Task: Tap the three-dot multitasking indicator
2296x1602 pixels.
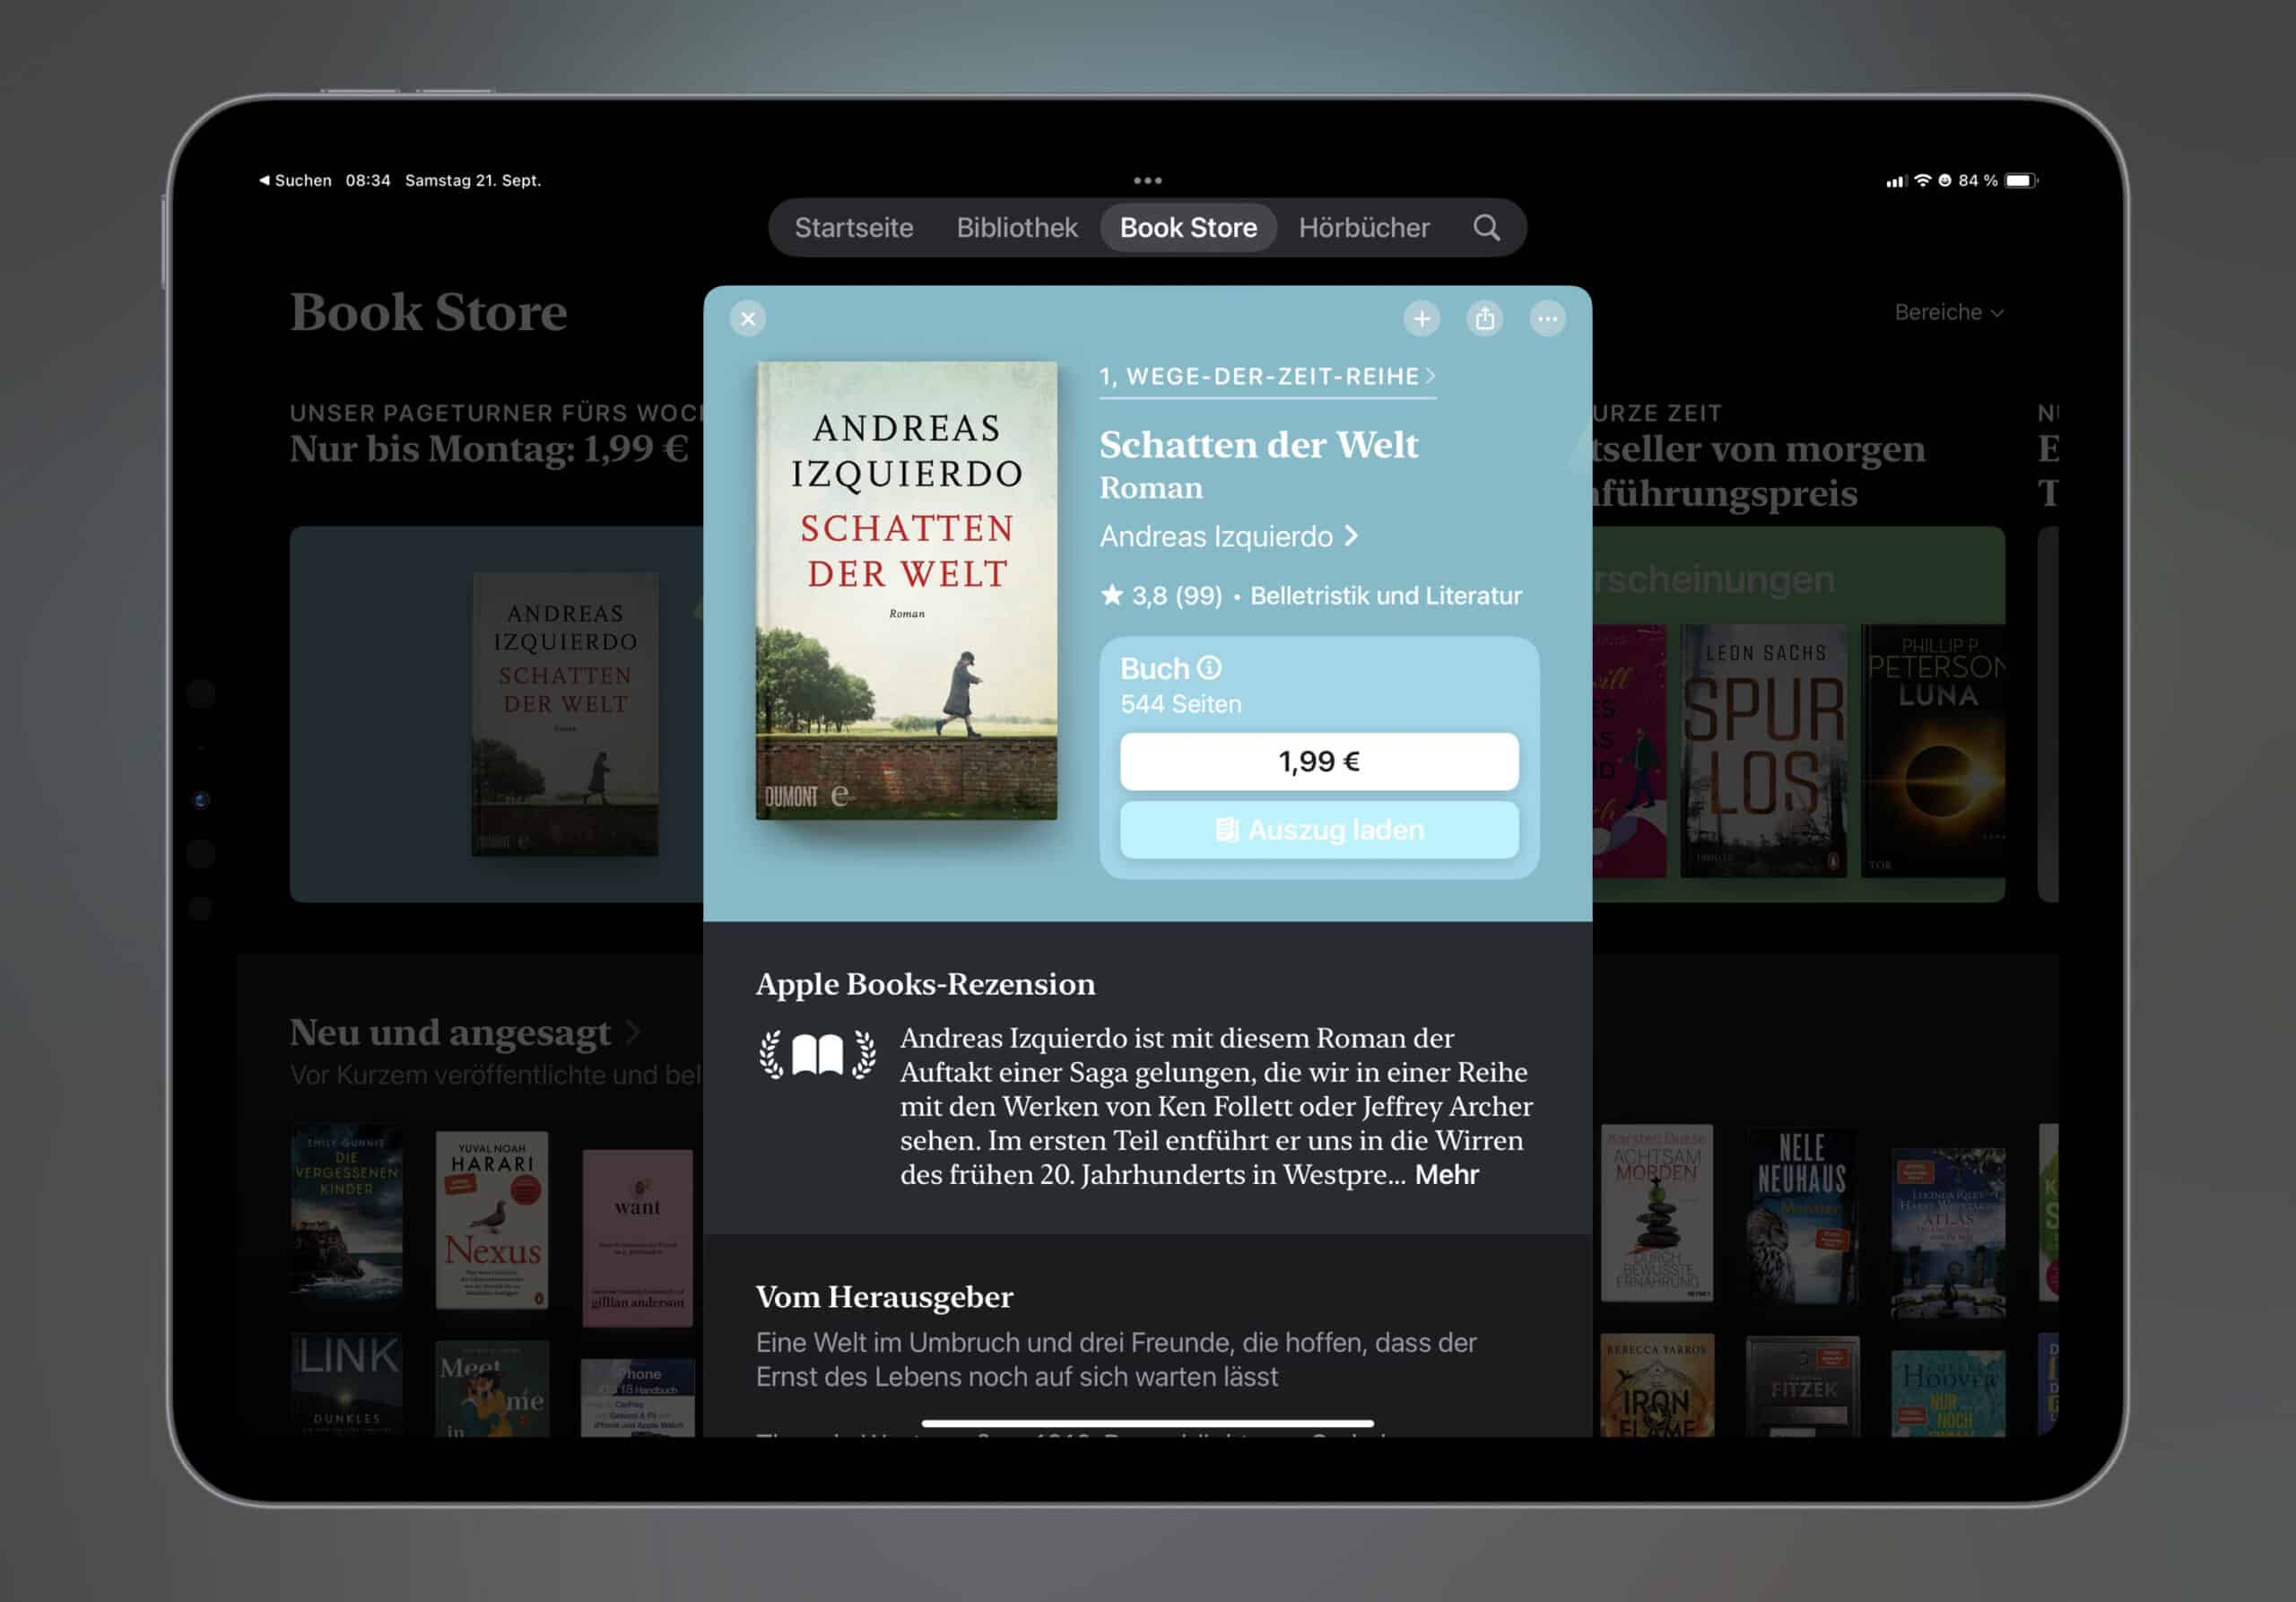Action: 1147,181
